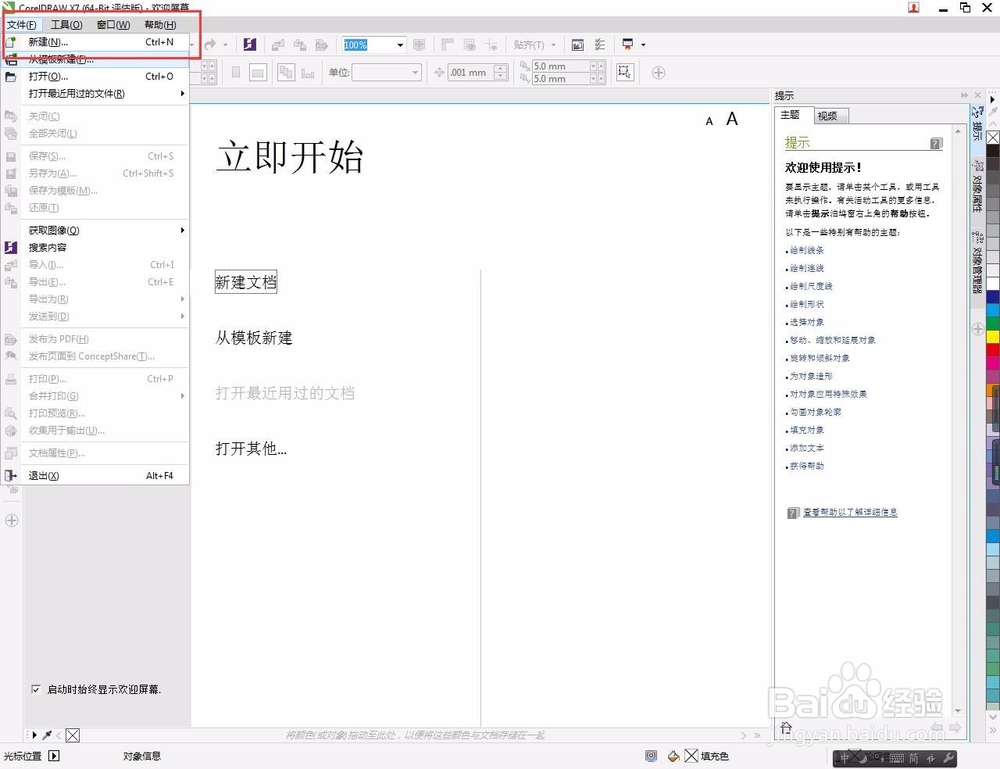Choose New from File menu
Viewport: 1000px width, 769px height.
pos(96,42)
